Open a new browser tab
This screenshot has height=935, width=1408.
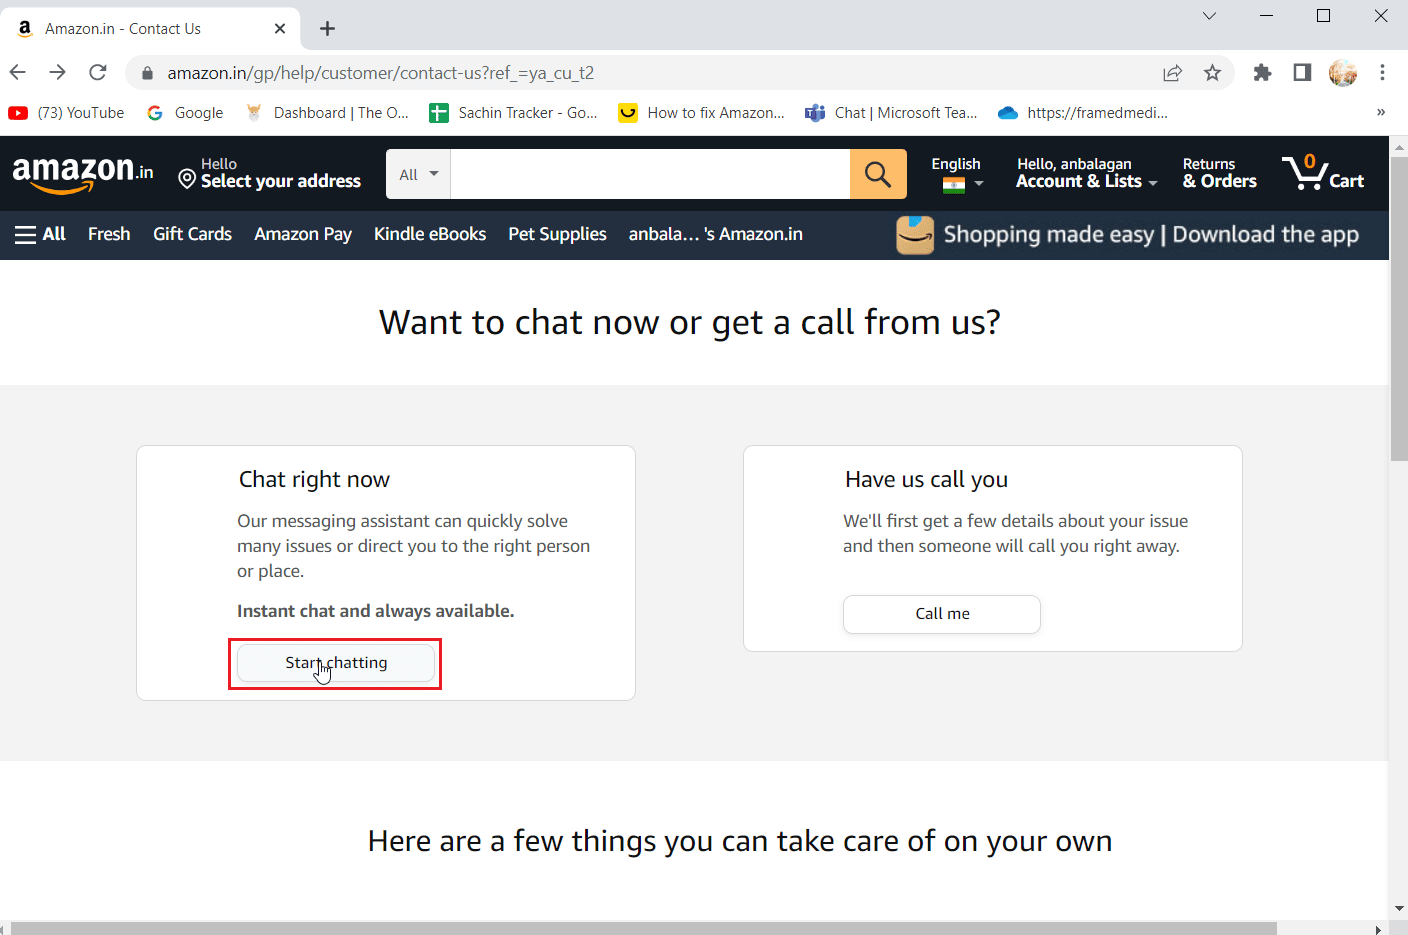coord(327,28)
